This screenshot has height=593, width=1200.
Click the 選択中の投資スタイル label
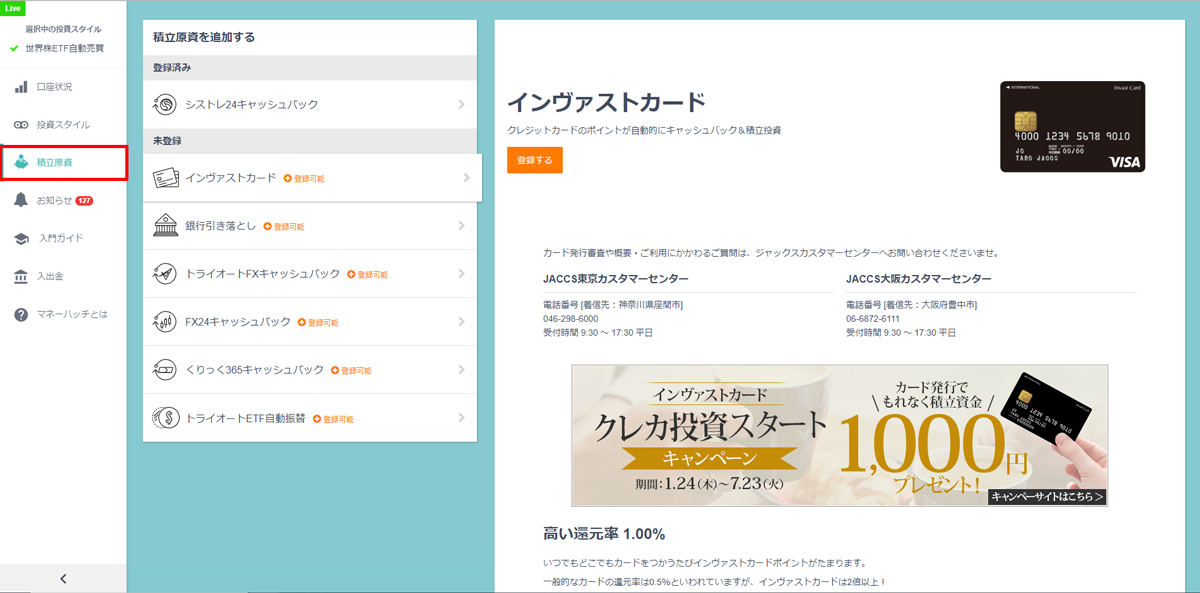[63, 29]
